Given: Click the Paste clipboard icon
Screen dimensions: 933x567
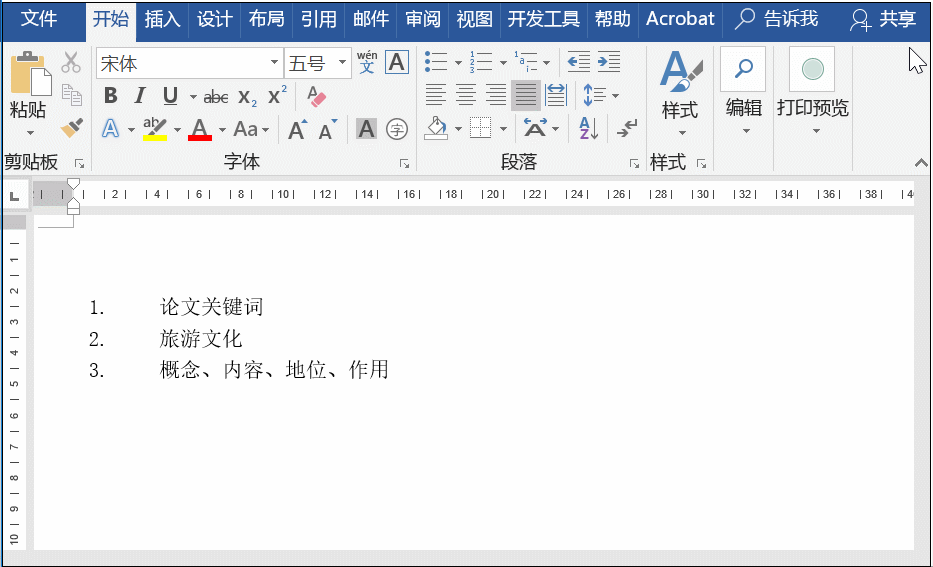Looking at the screenshot, I should [x=30, y=74].
